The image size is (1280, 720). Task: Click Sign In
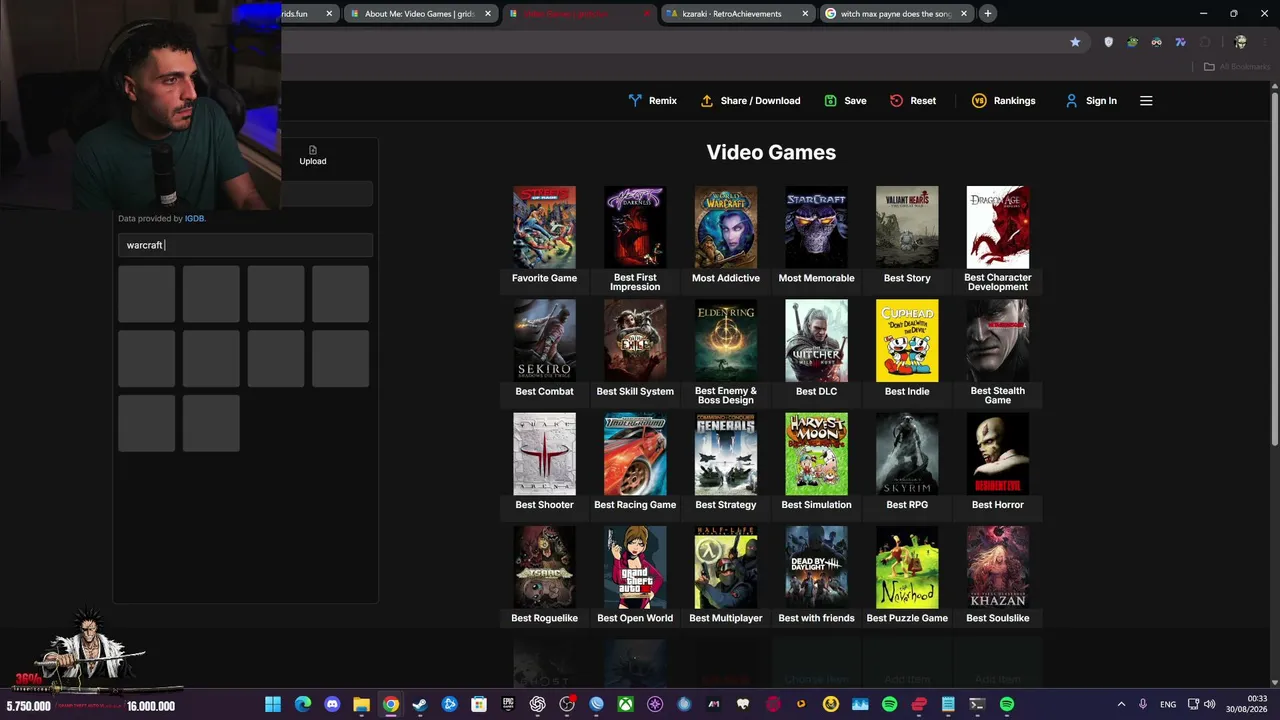pos(1090,101)
